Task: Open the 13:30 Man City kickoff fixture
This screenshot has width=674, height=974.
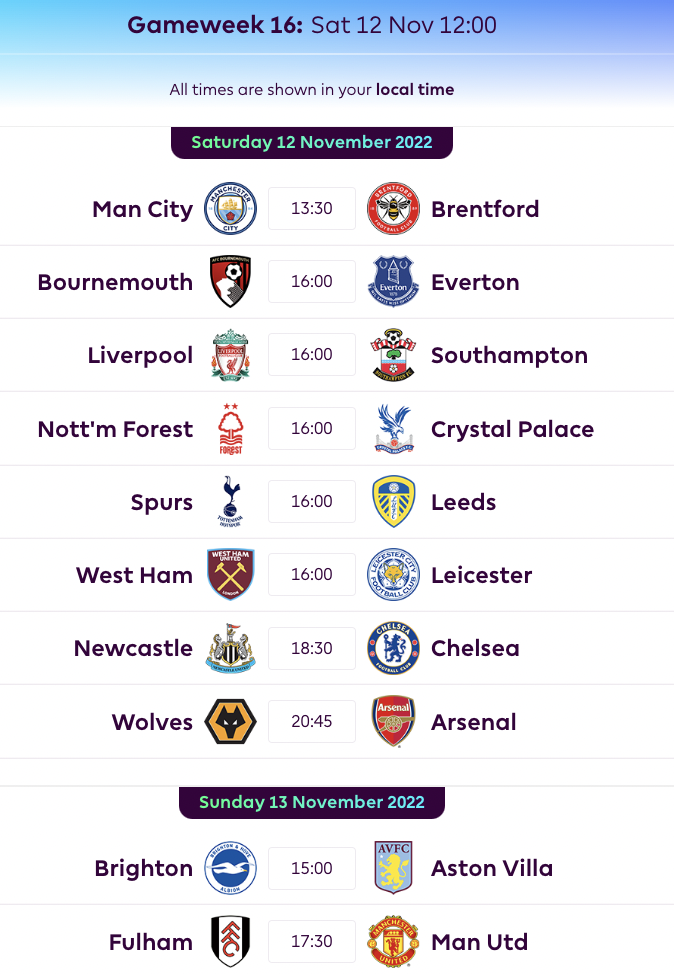Action: click(x=311, y=208)
